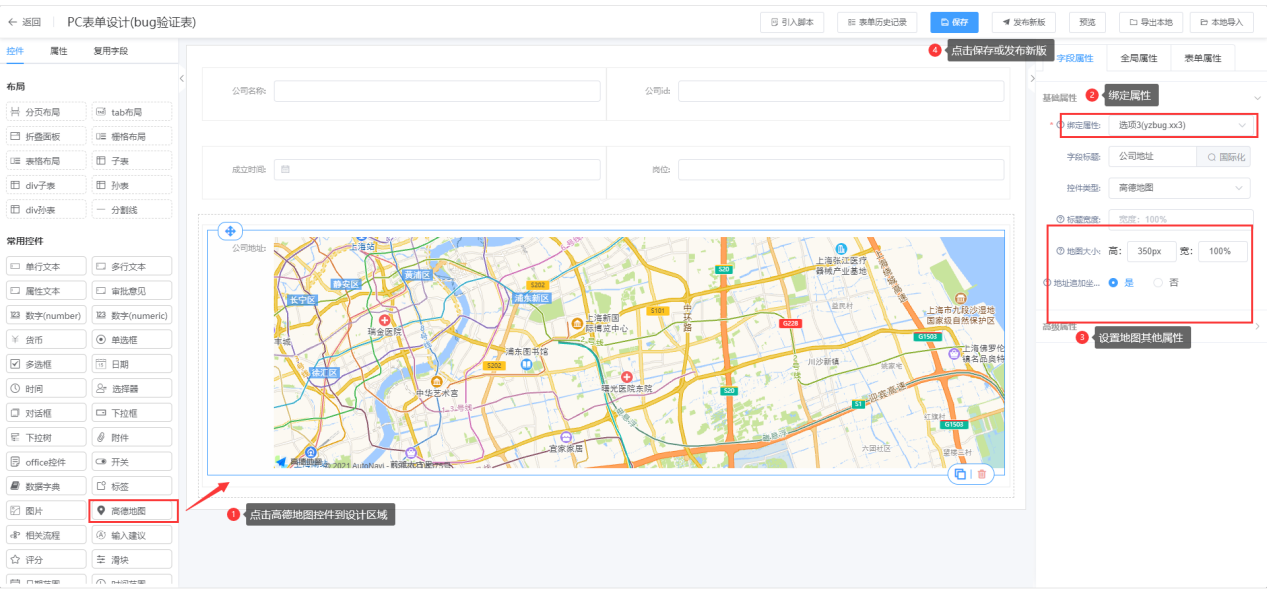Click the copy icon below the map
Viewport: 1267px width, 589px height.
[960, 475]
